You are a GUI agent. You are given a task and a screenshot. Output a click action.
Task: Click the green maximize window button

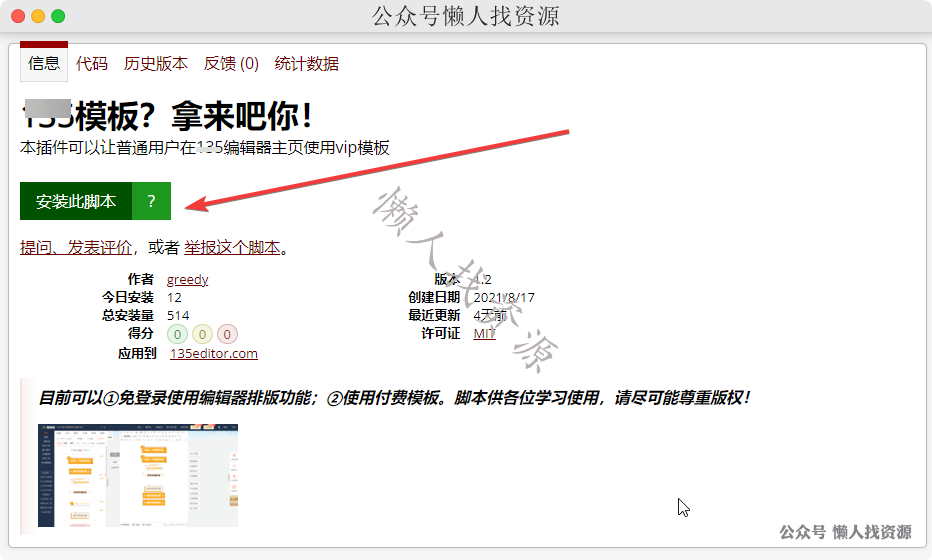click(58, 16)
